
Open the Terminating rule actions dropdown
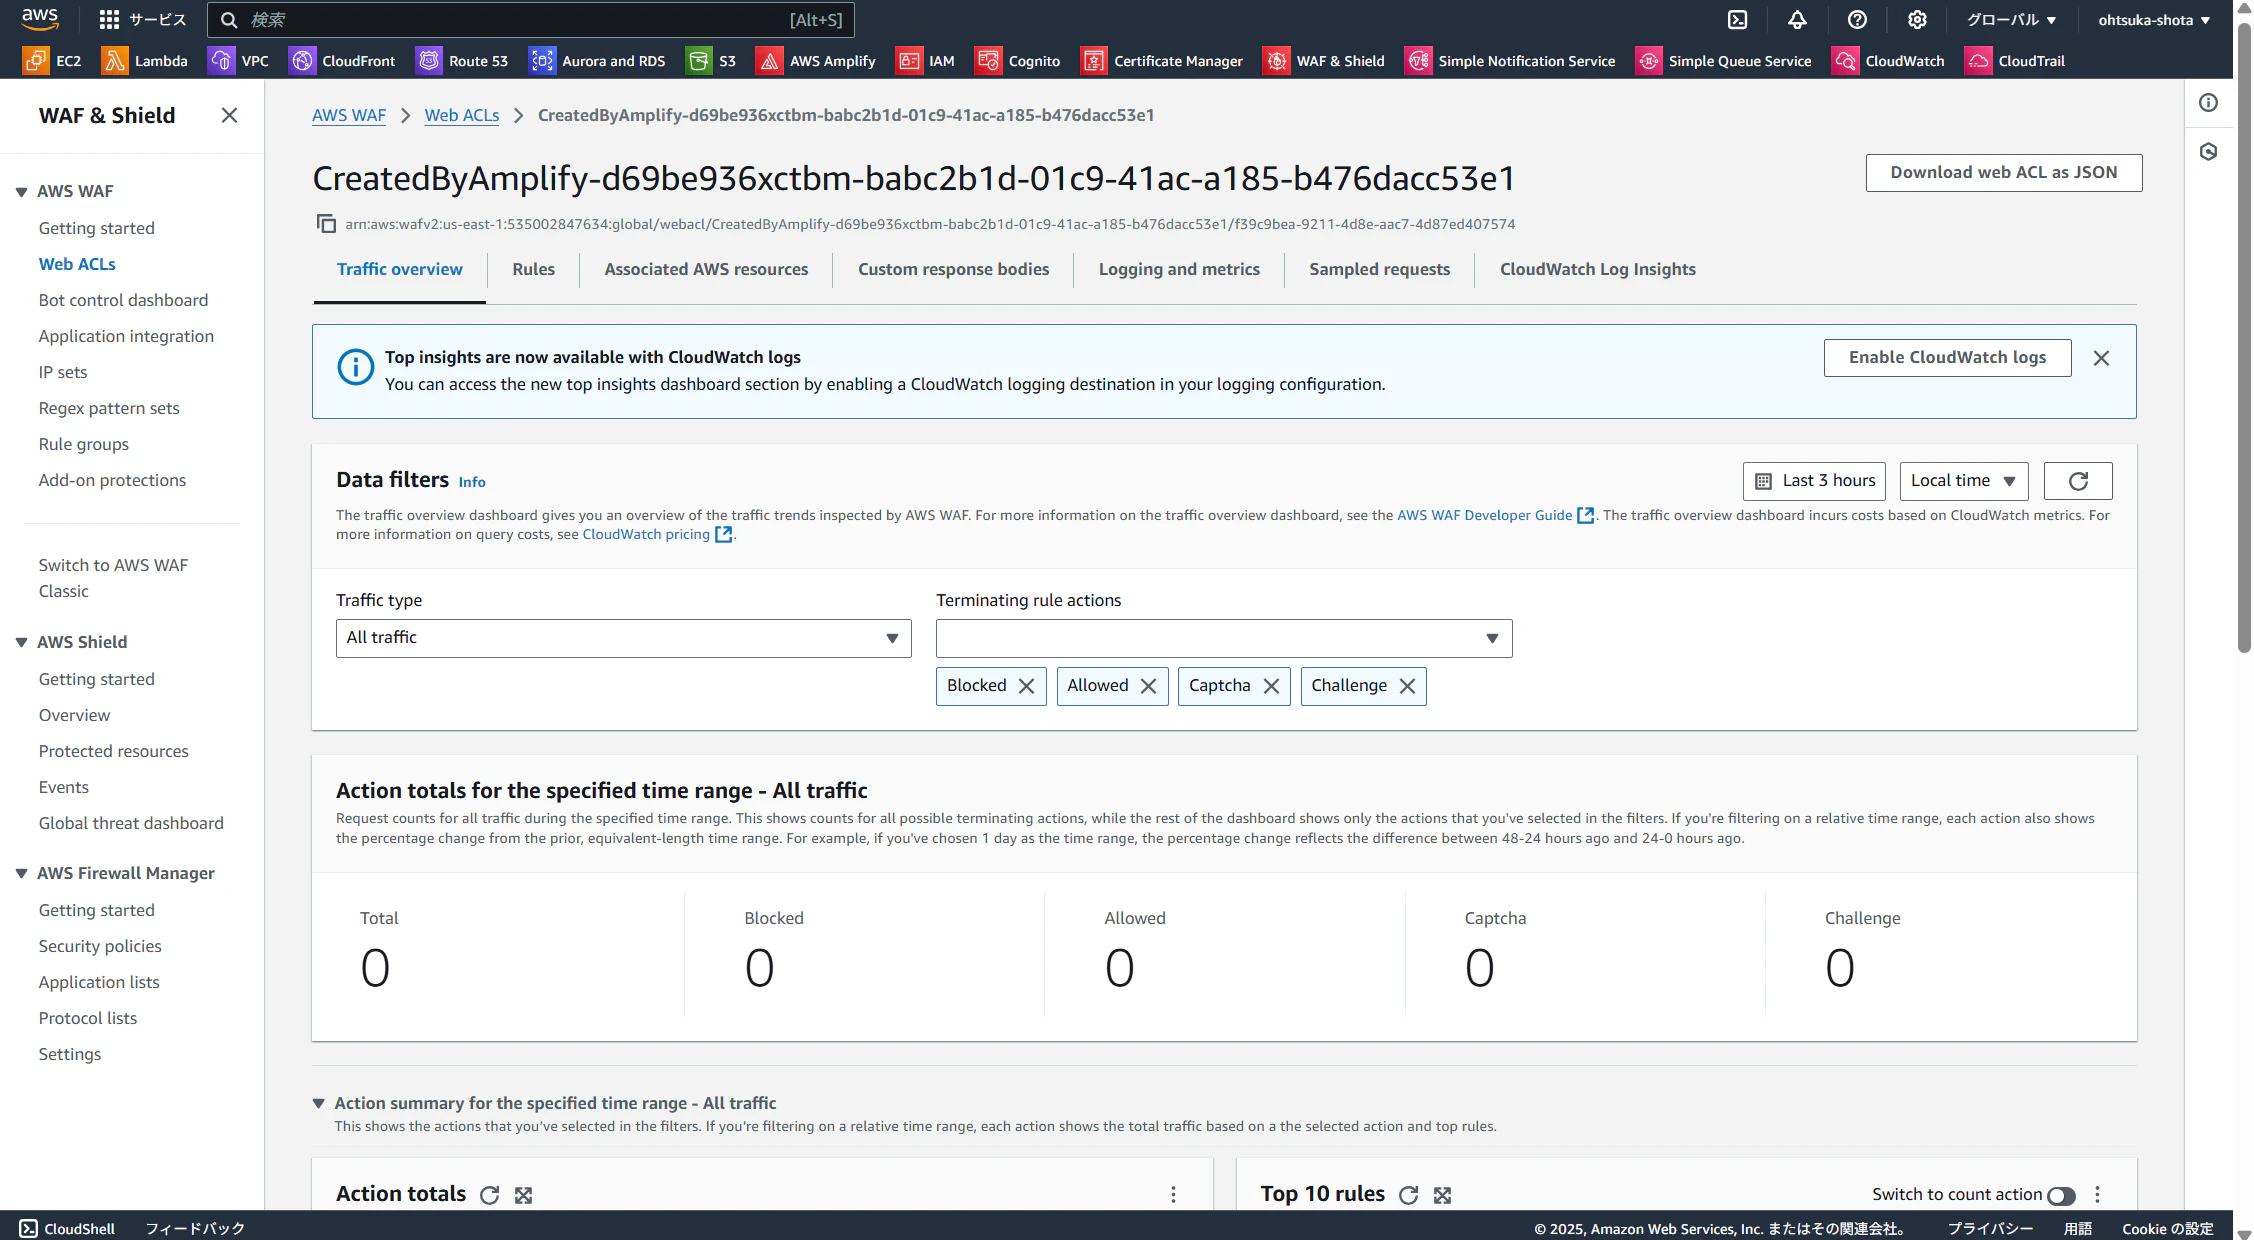[x=1224, y=638]
